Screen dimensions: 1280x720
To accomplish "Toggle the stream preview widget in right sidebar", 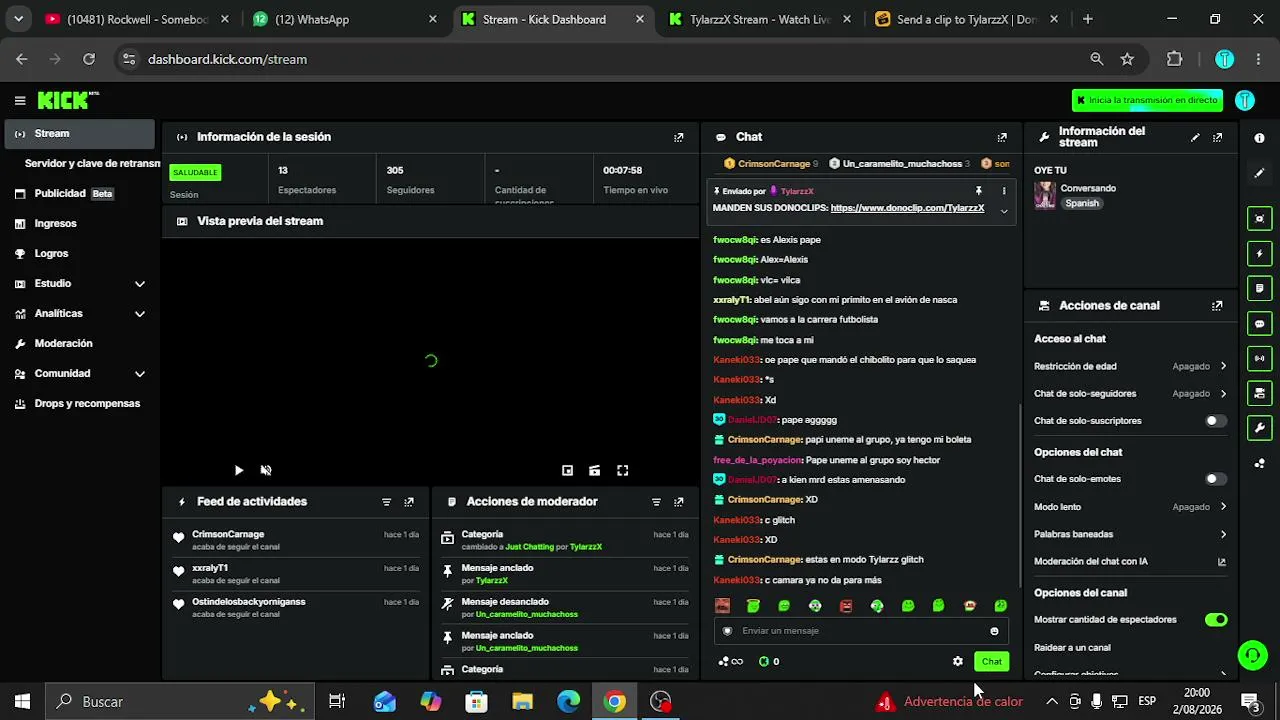I will point(1259,219).
